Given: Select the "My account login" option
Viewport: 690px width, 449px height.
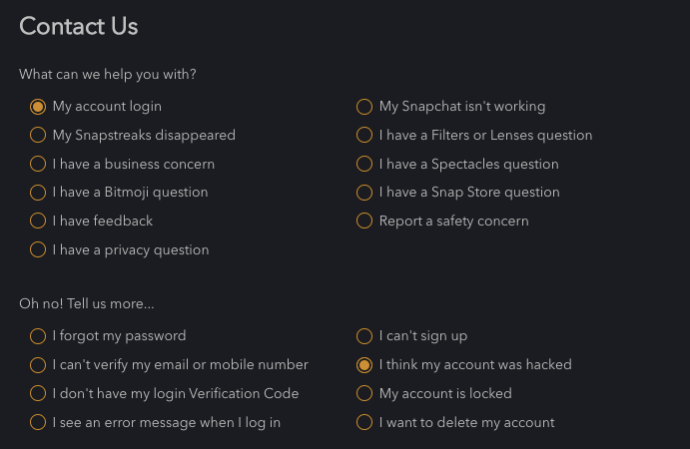Looking at the screenshot, I should coord(38,106).
